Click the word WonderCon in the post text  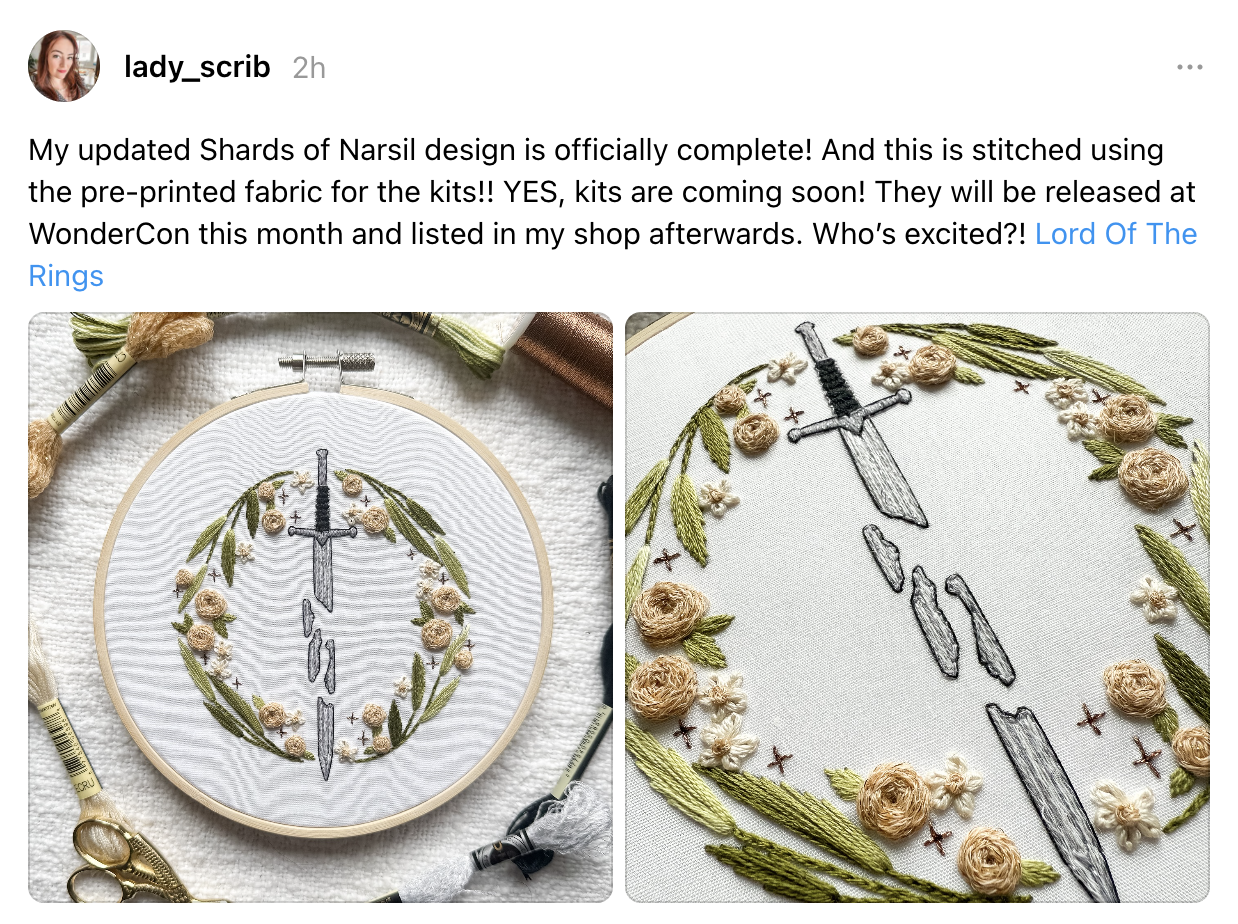pos(112,234)
